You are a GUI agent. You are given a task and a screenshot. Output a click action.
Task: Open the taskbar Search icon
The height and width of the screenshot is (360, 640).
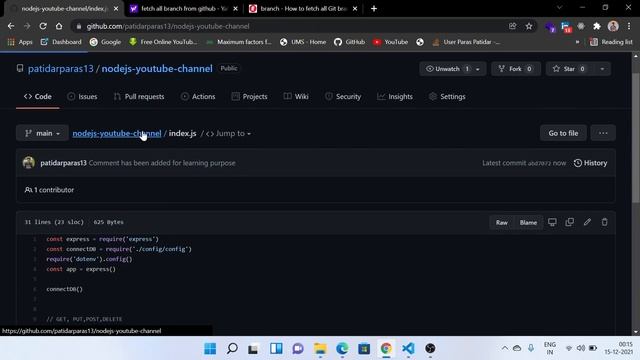pyautogui.click(x=232, y=349)
